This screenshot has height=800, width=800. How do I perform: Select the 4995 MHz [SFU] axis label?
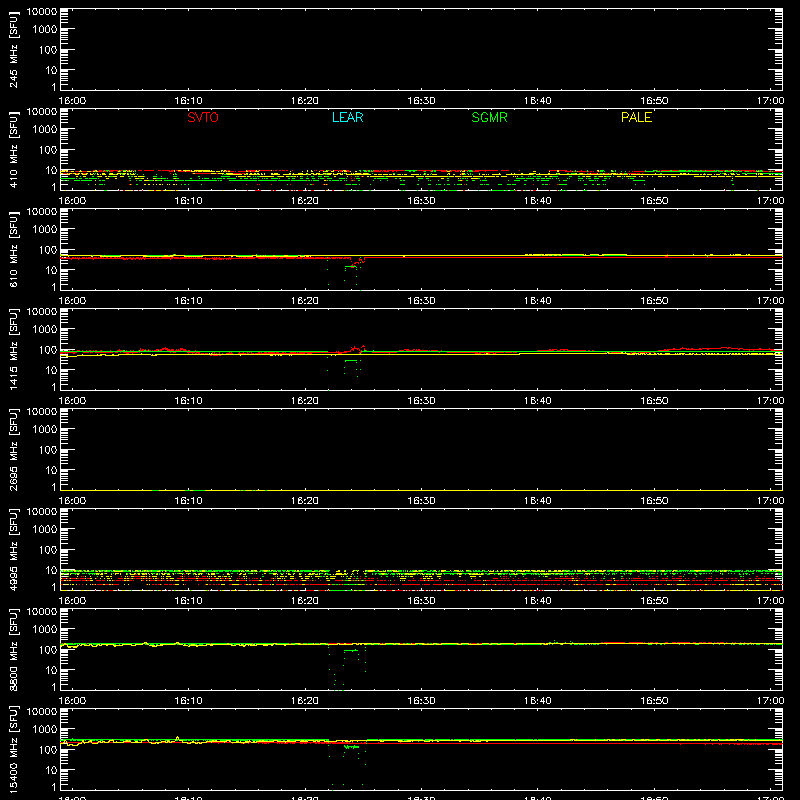click(13, 549)
